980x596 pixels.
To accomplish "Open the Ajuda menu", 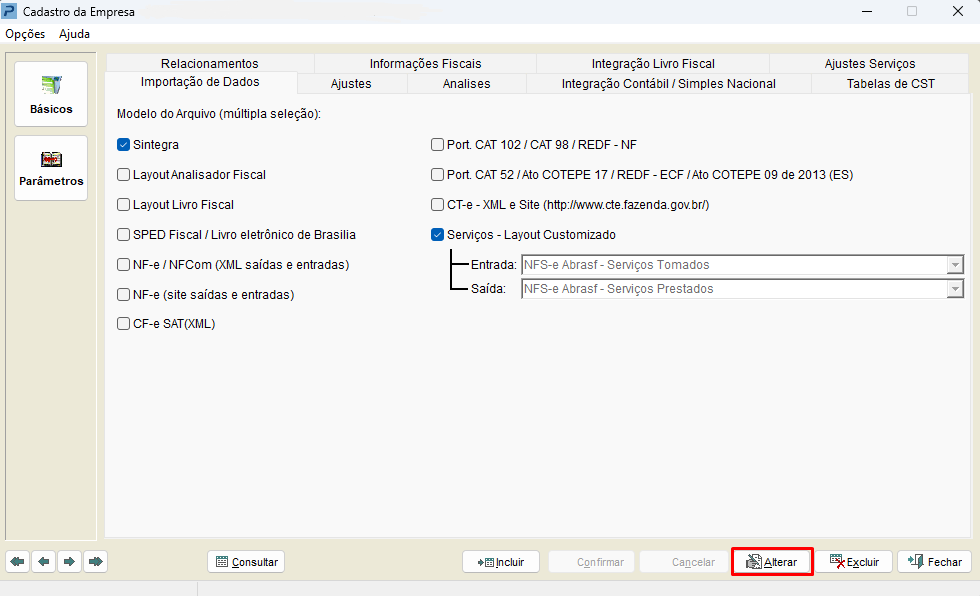I will pyautogui.click(x=74, y=34).
